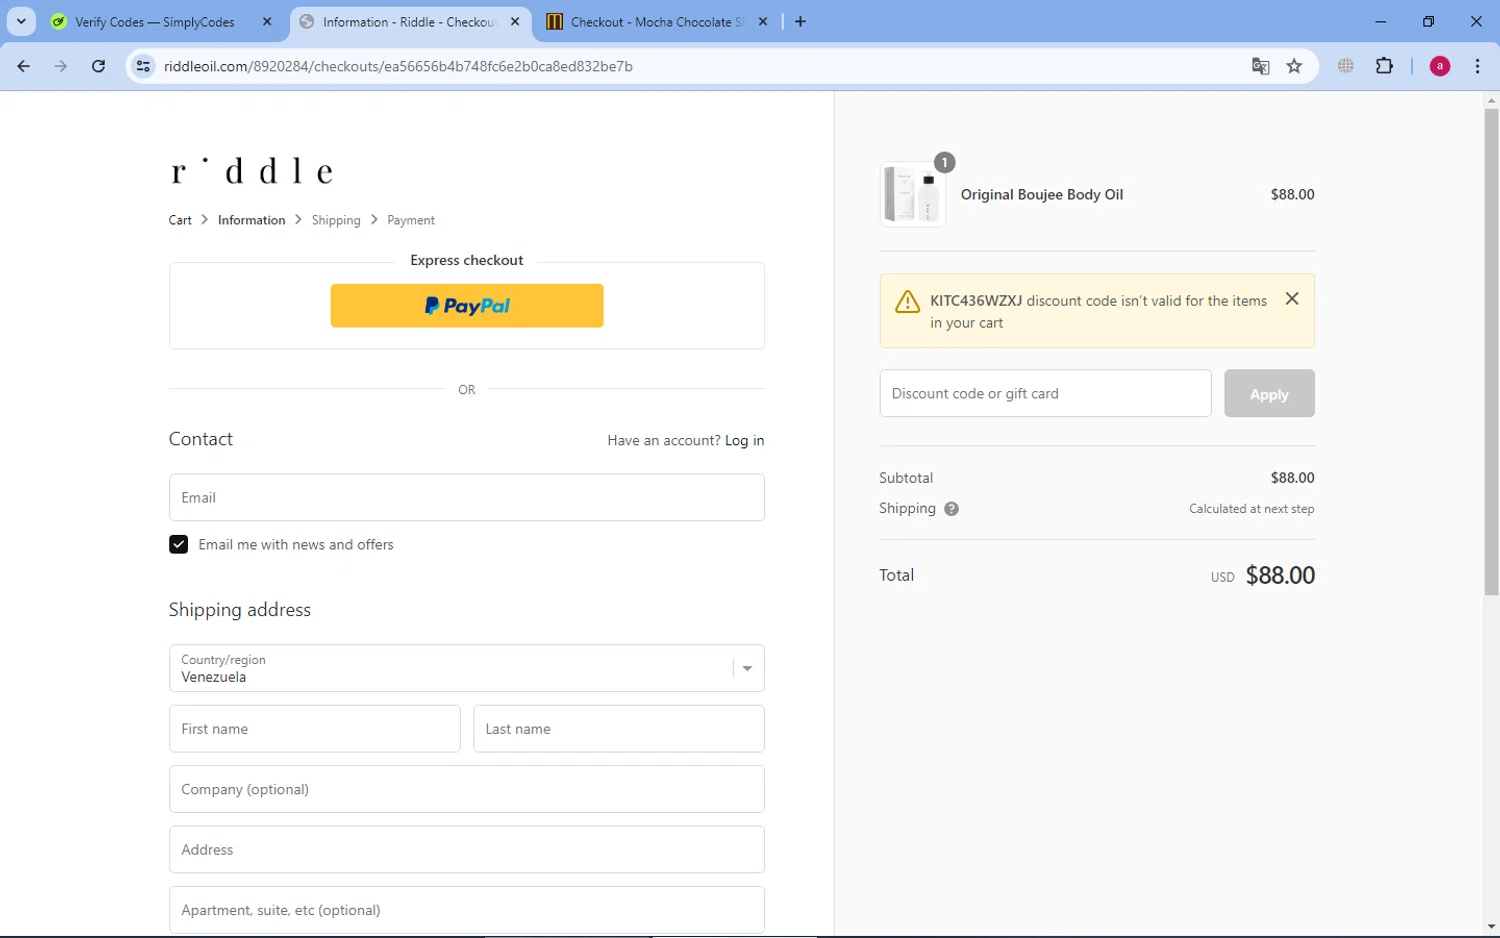Close the Mocha Chocolate checkout tab
Screen dimensions: 1500x938
763,21
